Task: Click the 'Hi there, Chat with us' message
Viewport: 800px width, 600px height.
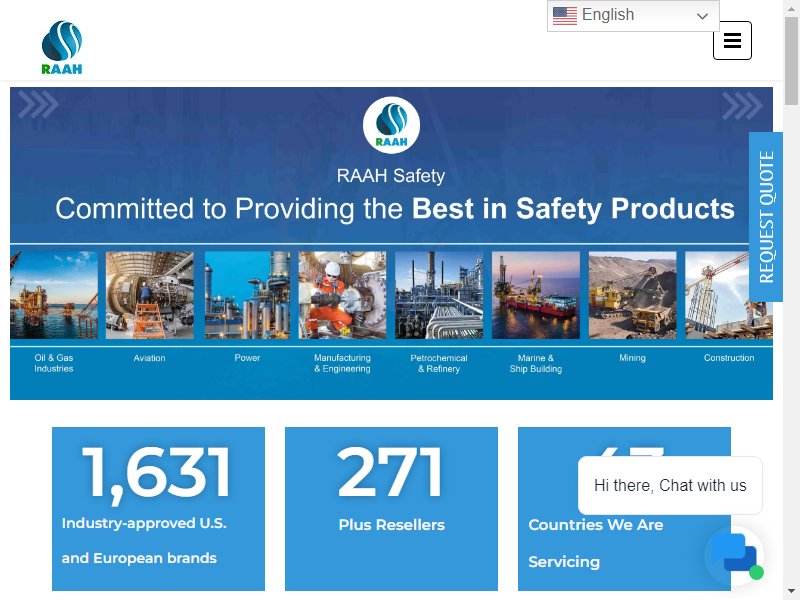Action: tap(670, 485)
